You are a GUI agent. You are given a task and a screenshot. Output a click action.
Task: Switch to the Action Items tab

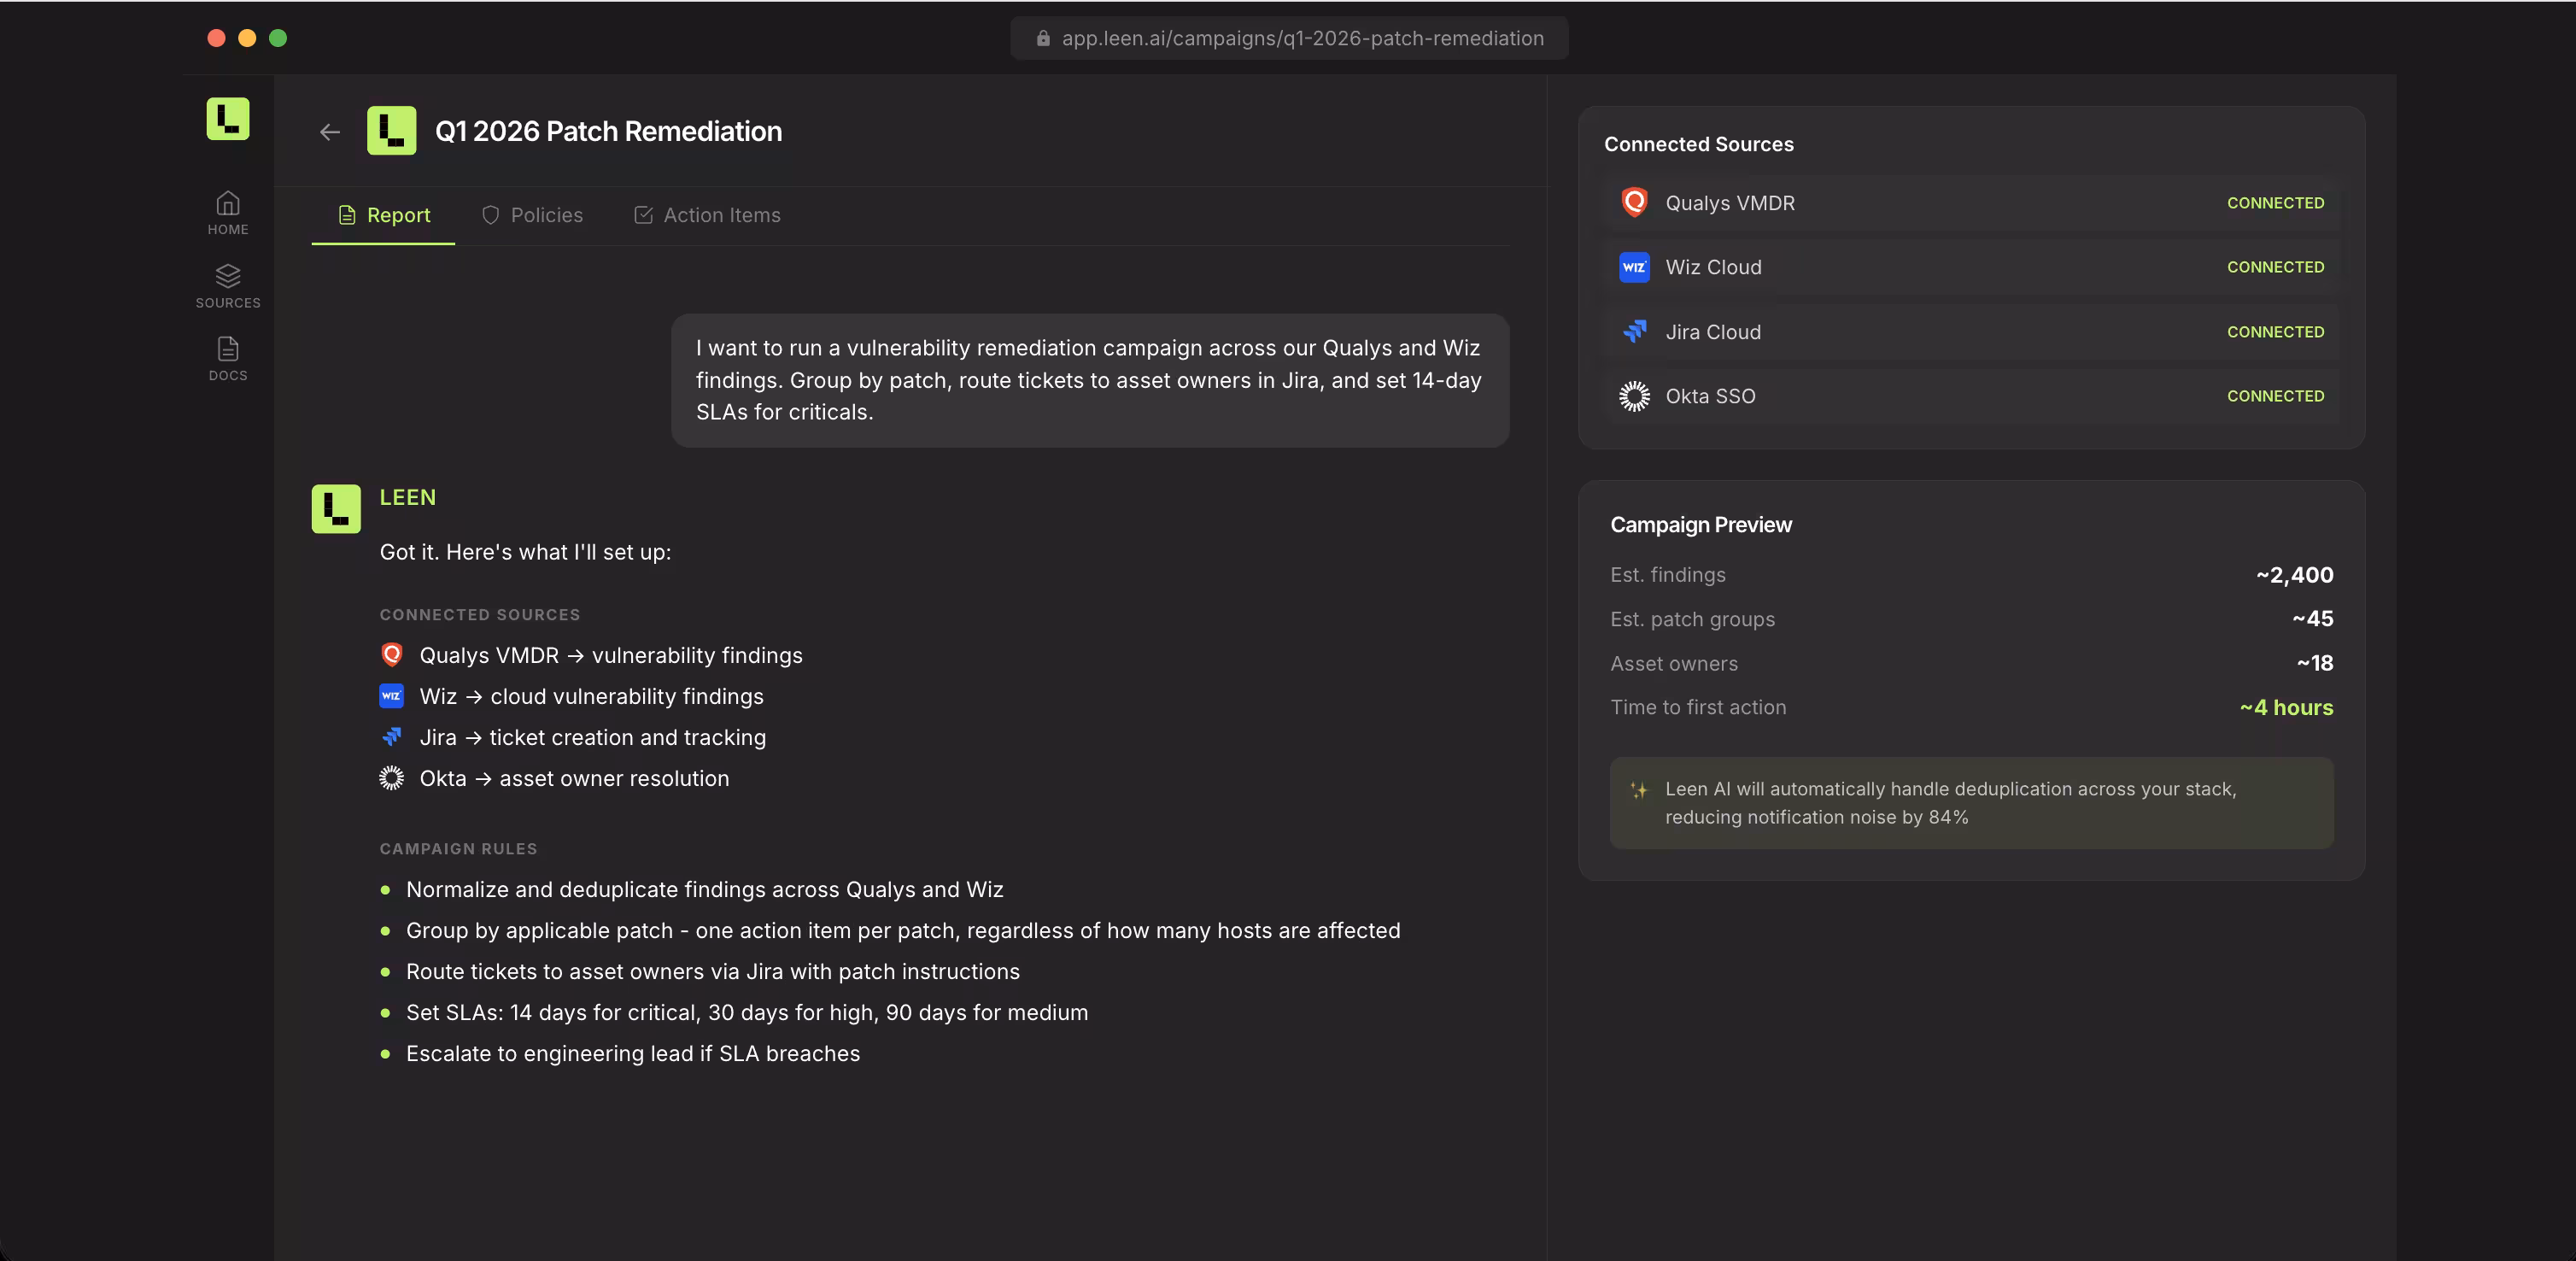click(x=707, y=215)
